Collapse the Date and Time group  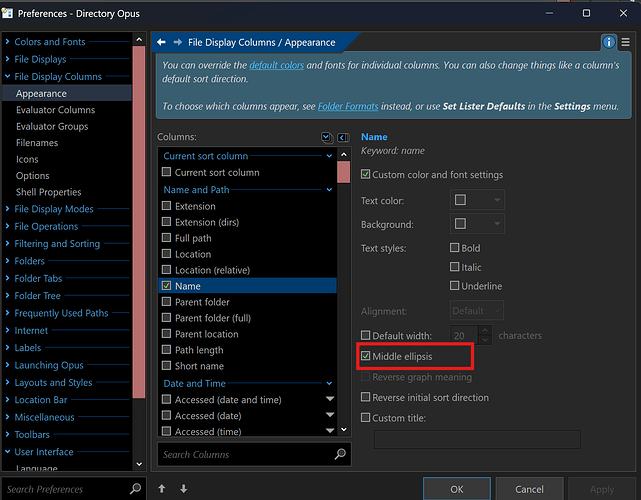329,383
